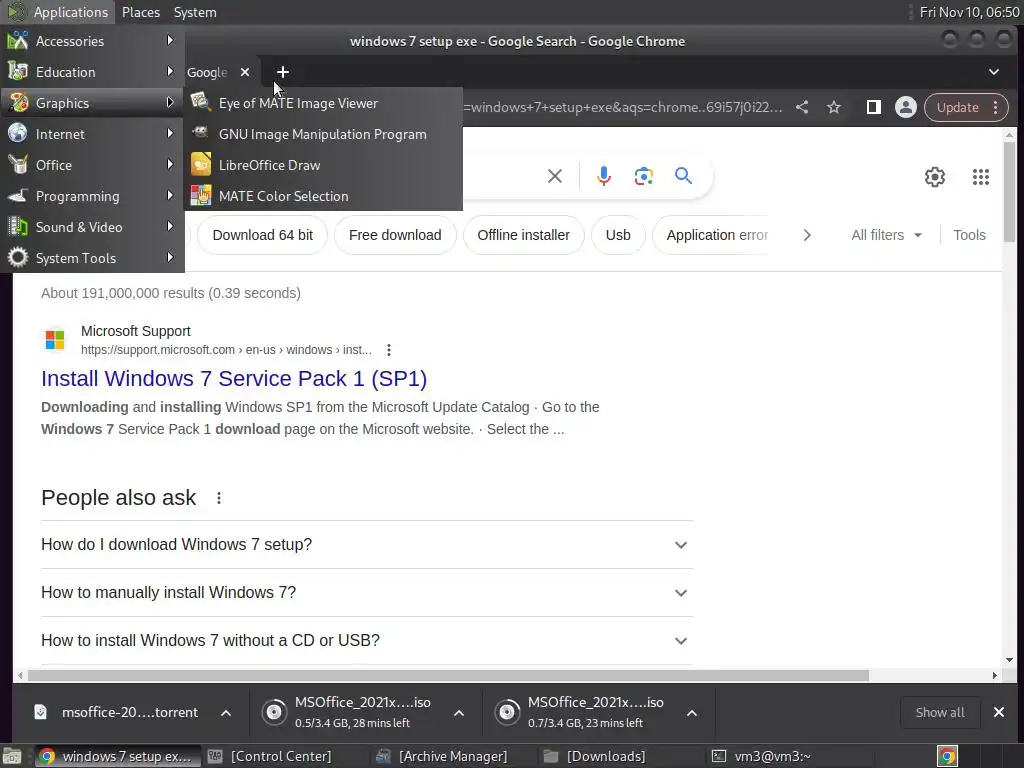Open LibreOffice Draw from Graphics menu
The image size is (1024, 768).
324,165
